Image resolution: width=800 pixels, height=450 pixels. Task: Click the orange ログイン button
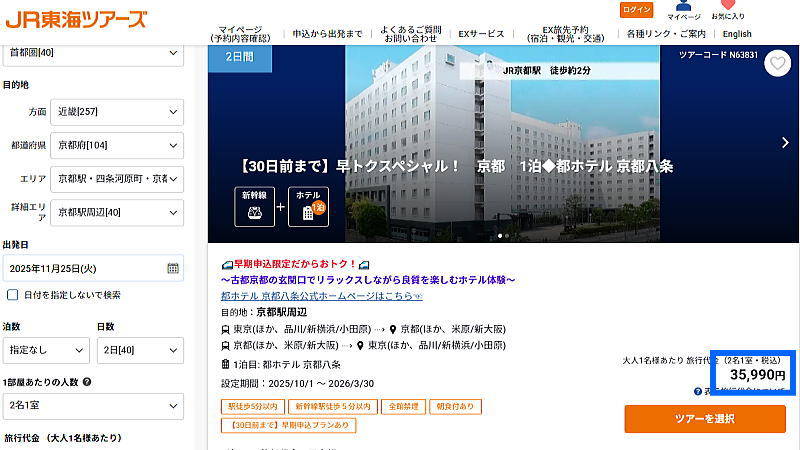[636, 10]
